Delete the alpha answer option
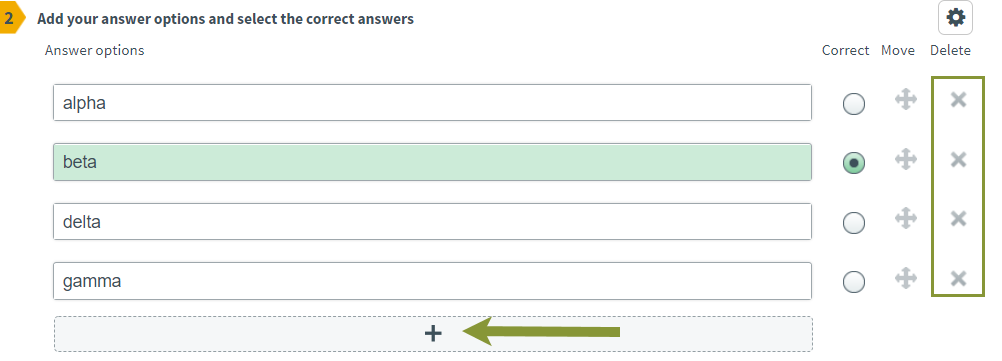This screenshot has height=361, width=1002. coord(958,100)
